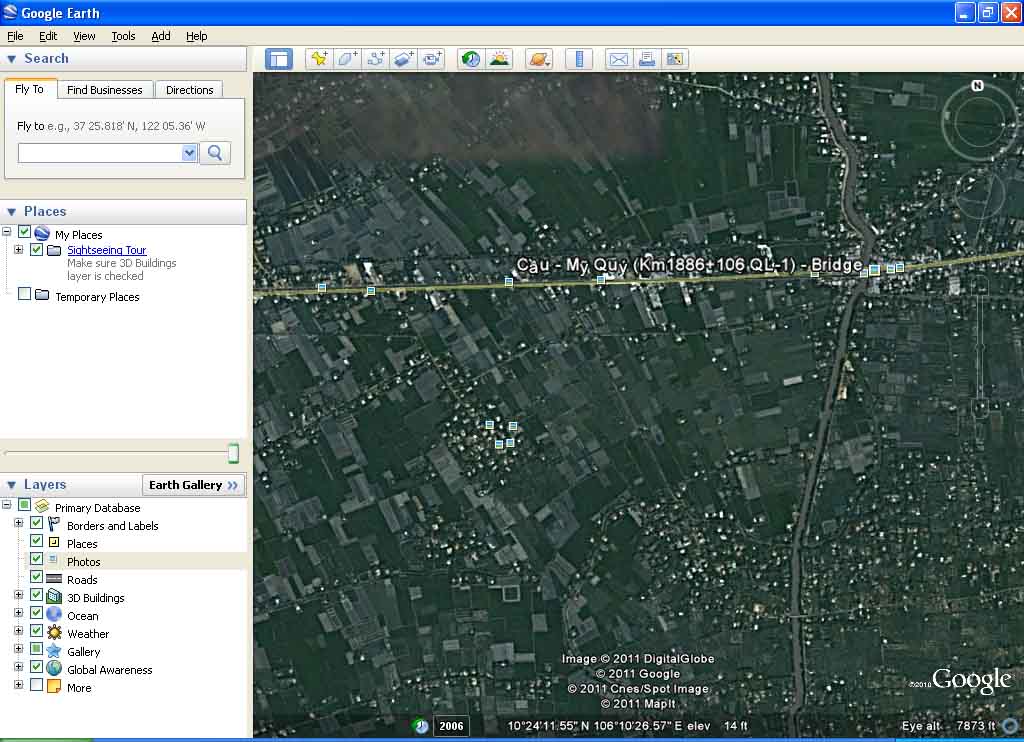Toggle Borders and Labels checkbox
The width and height of the screenshot is (1024, 742).
(37, 523)
